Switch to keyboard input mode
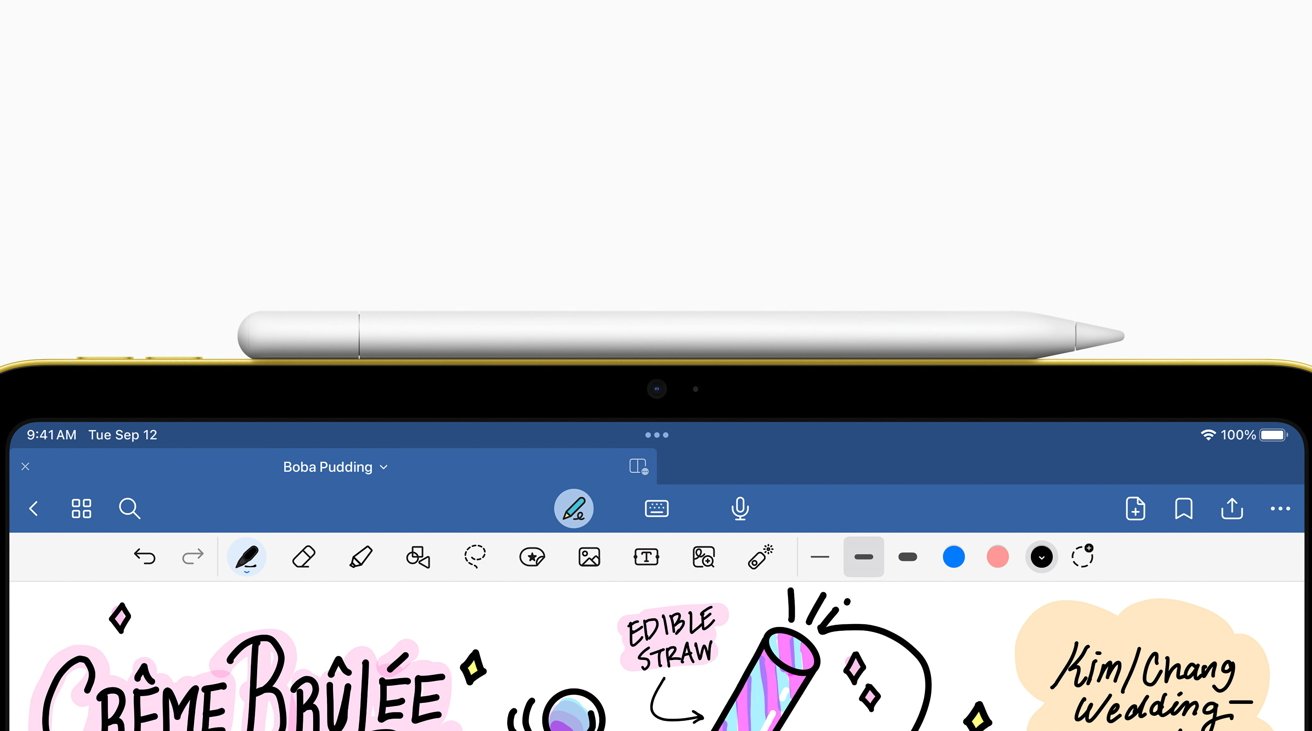The height and width of the screenshot is (731, 1312). (657, 508)
